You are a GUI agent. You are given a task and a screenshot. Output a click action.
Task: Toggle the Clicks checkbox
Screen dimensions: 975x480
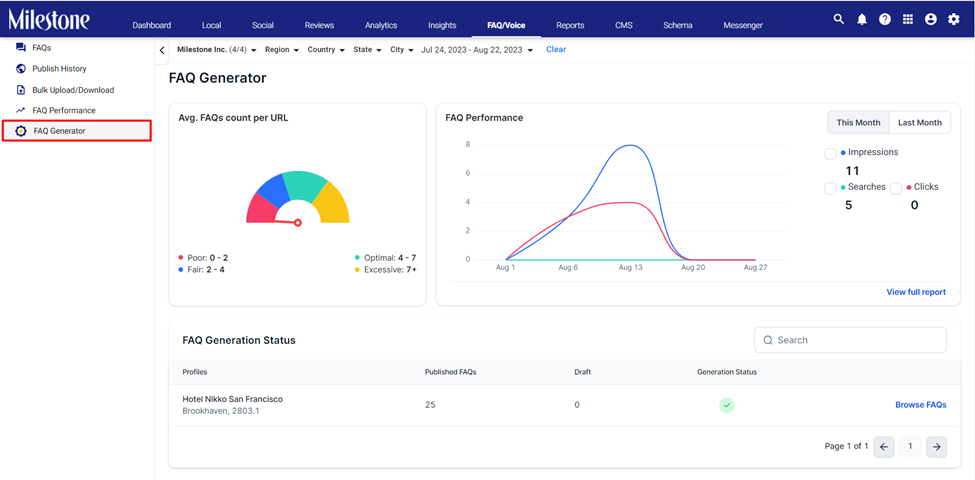(896, 188)
